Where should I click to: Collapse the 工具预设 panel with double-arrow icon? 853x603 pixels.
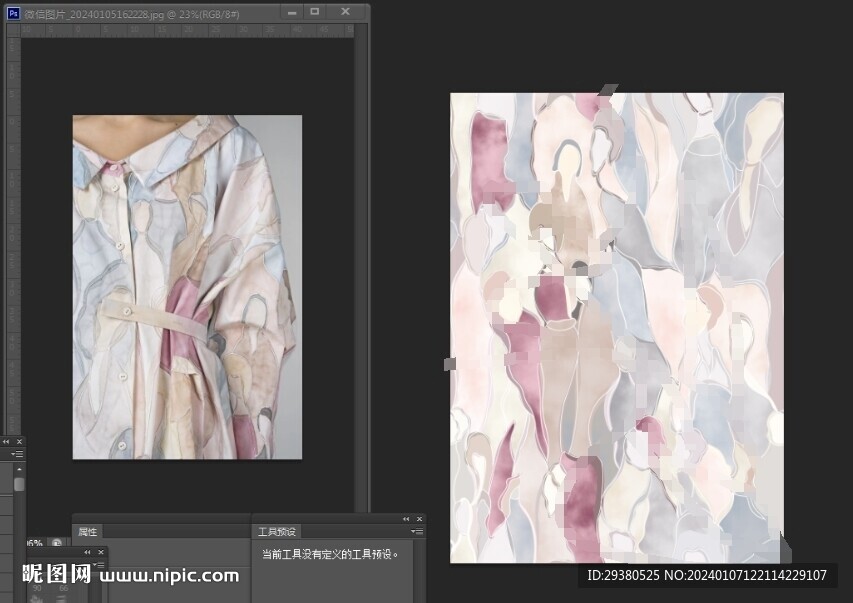(x=407, y=519)
